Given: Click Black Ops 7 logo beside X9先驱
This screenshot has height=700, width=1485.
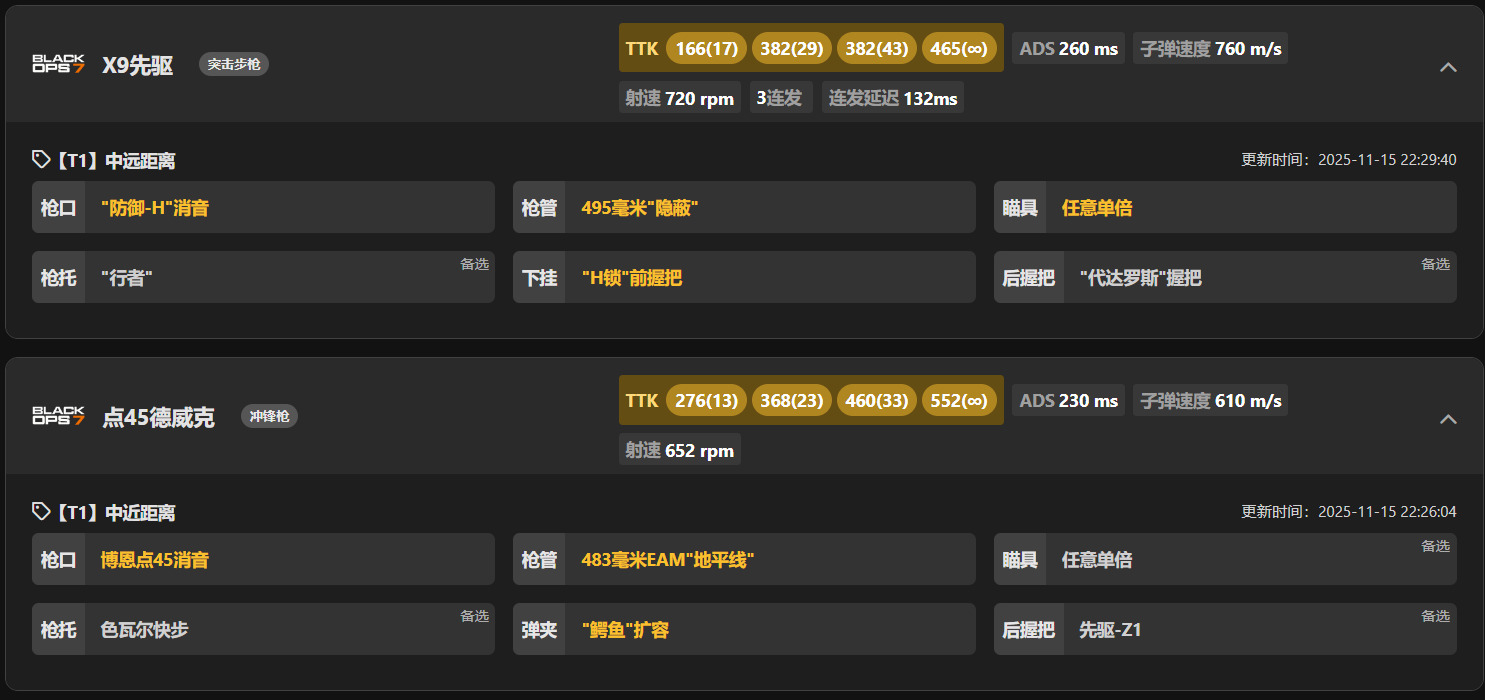Looking at the screenshot, I should pyautogui.click(x=58, y=65).
